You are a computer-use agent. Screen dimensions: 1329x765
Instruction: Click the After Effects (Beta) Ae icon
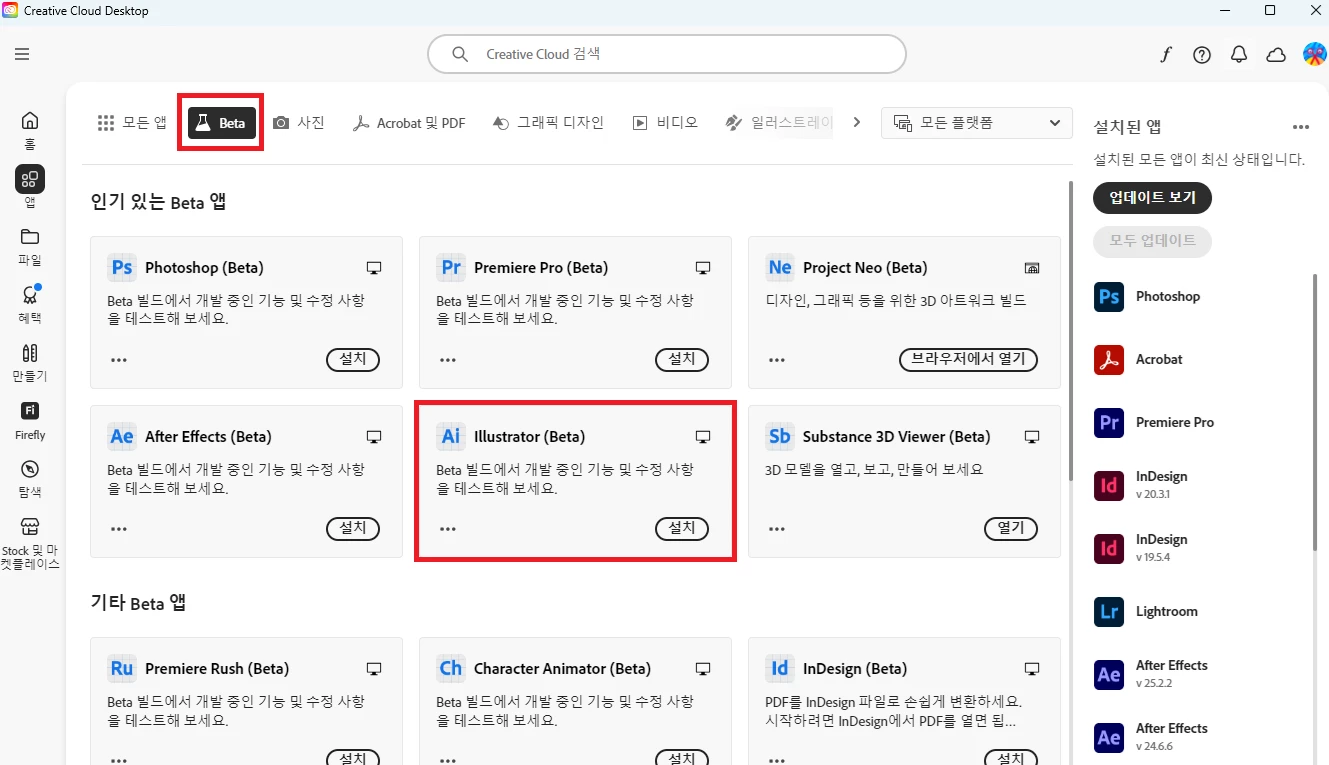(x=122, y=436)
